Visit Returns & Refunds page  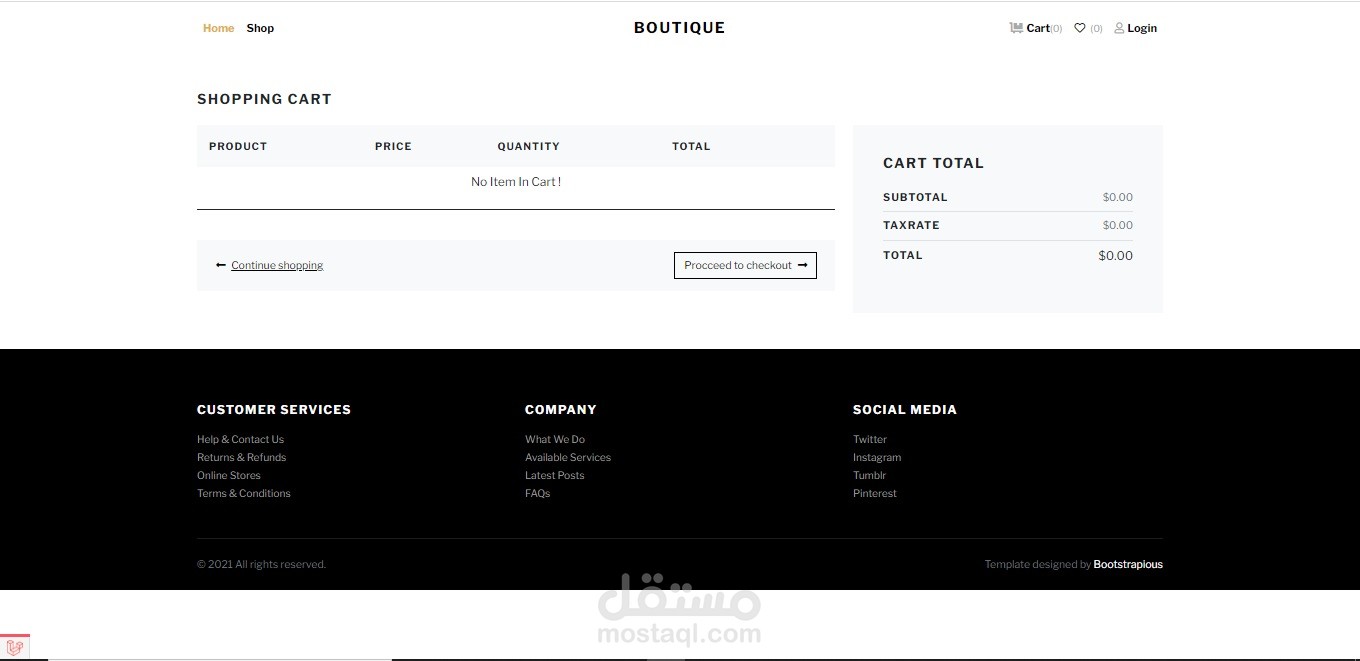(241, 457)
